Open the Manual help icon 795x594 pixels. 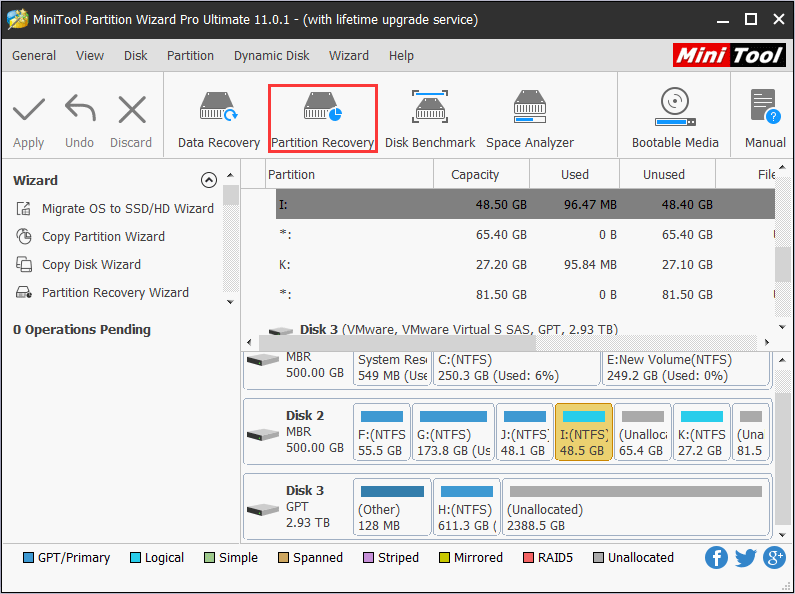click(765, 106)
